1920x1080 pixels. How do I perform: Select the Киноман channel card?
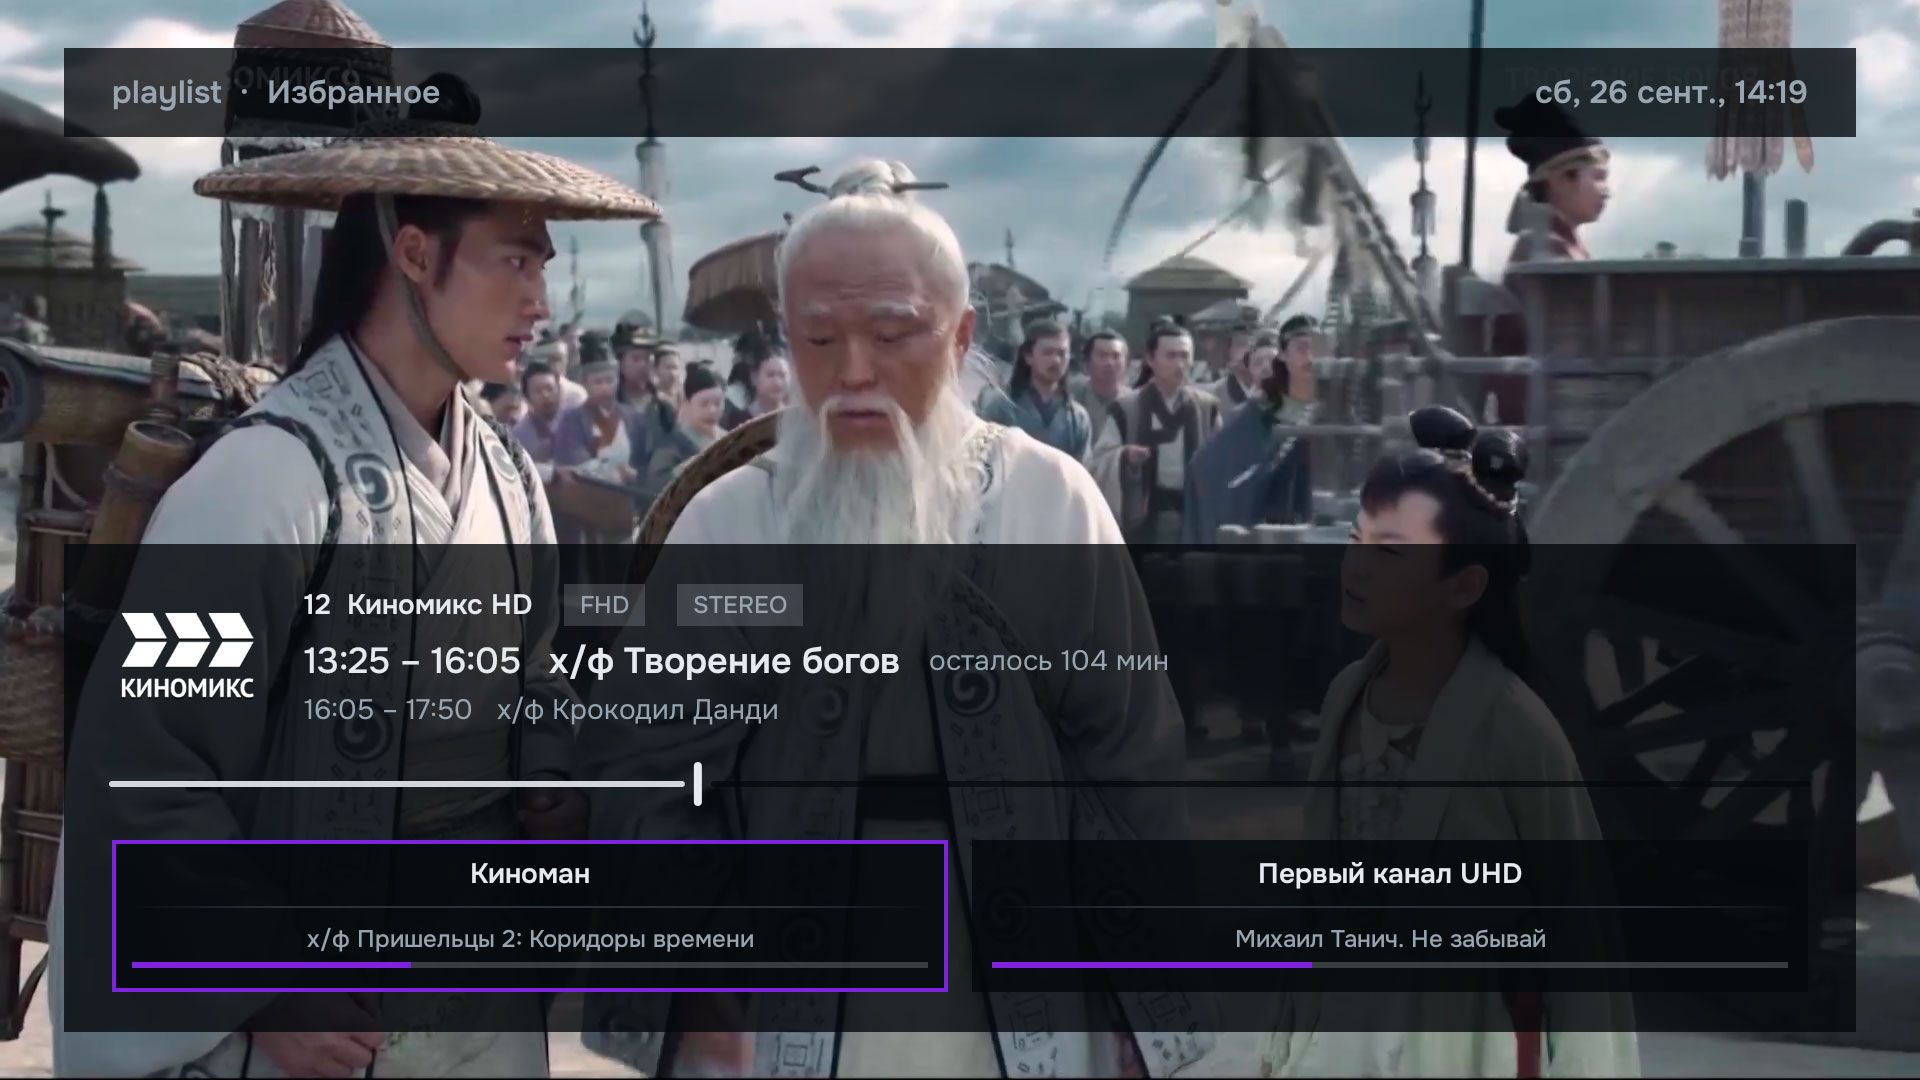(x=529, y=916)
